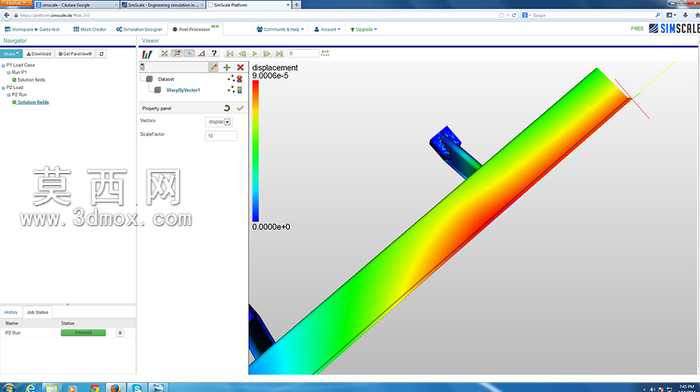Play the result animation
The height and width of the screenshot is (392, 700).
[x=255, y=54]
